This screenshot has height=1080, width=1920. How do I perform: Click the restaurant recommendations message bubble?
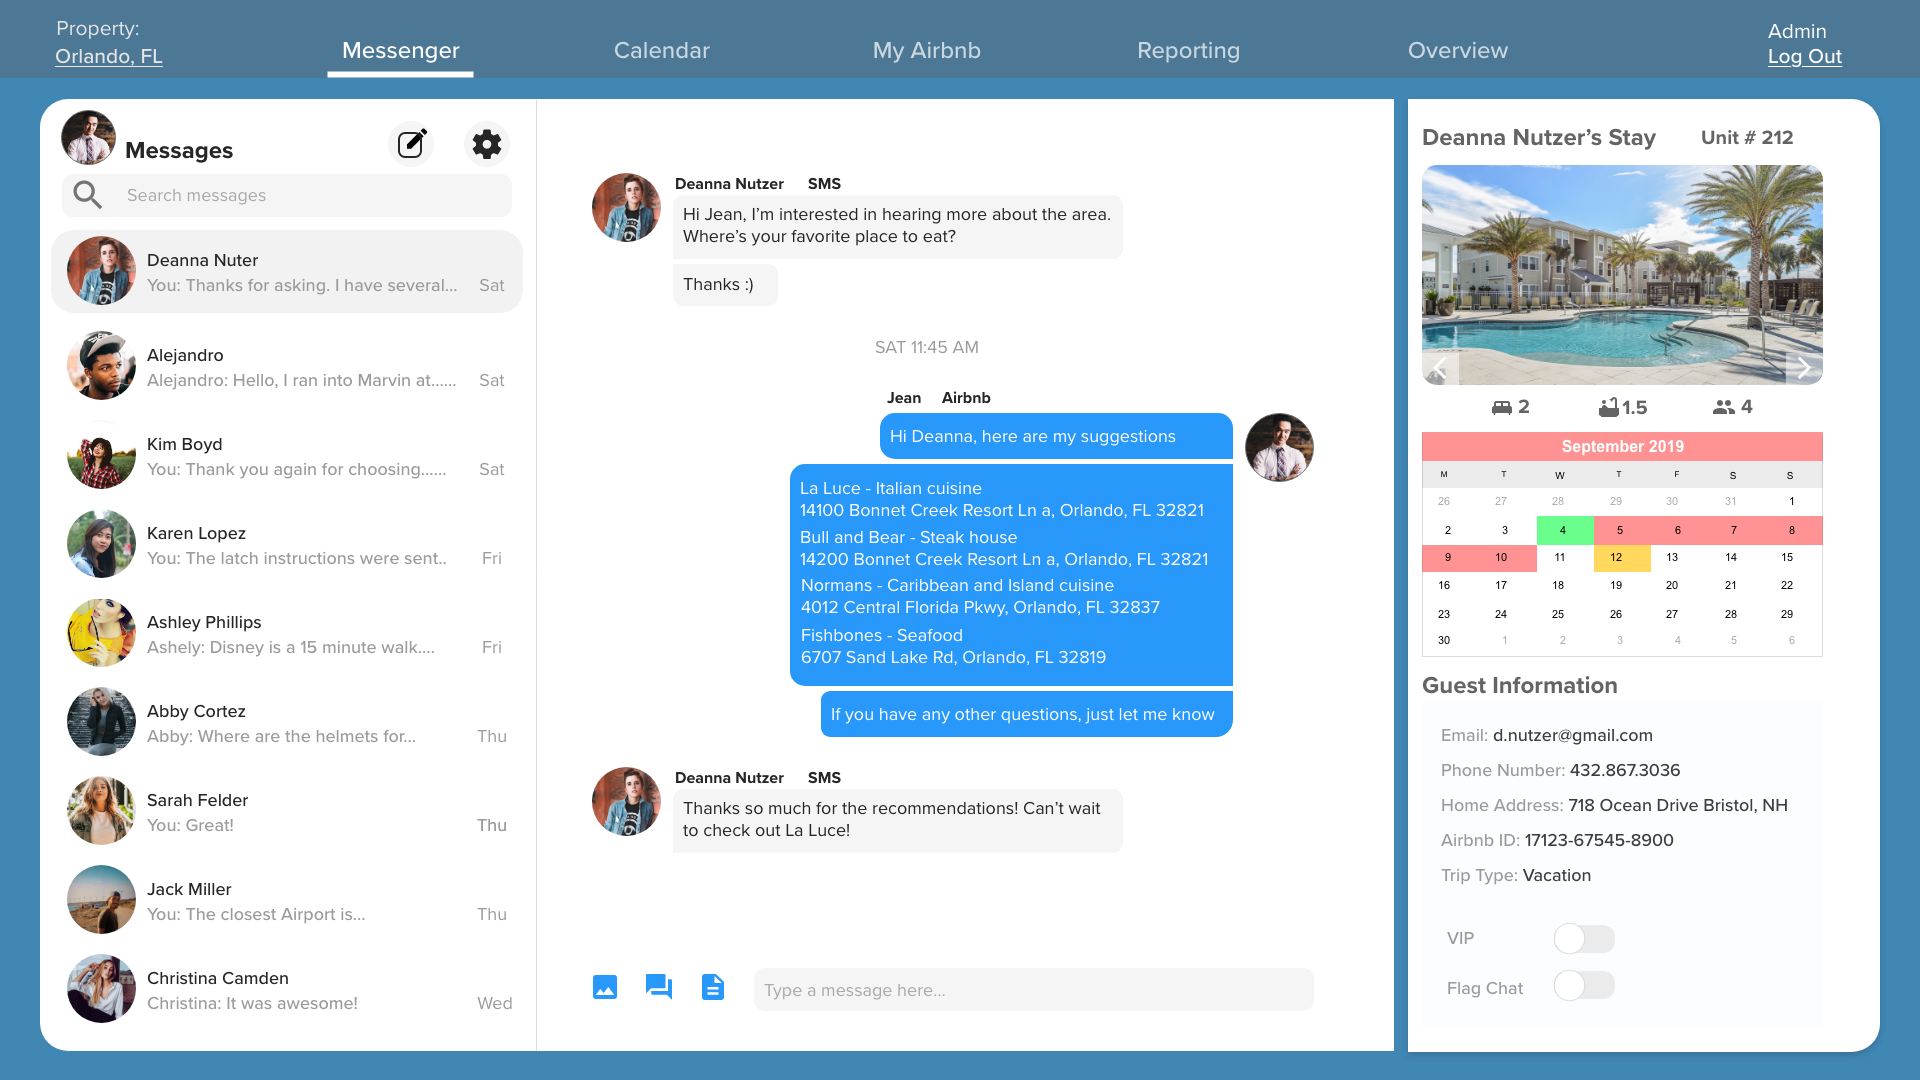(x=1011, y=574)
